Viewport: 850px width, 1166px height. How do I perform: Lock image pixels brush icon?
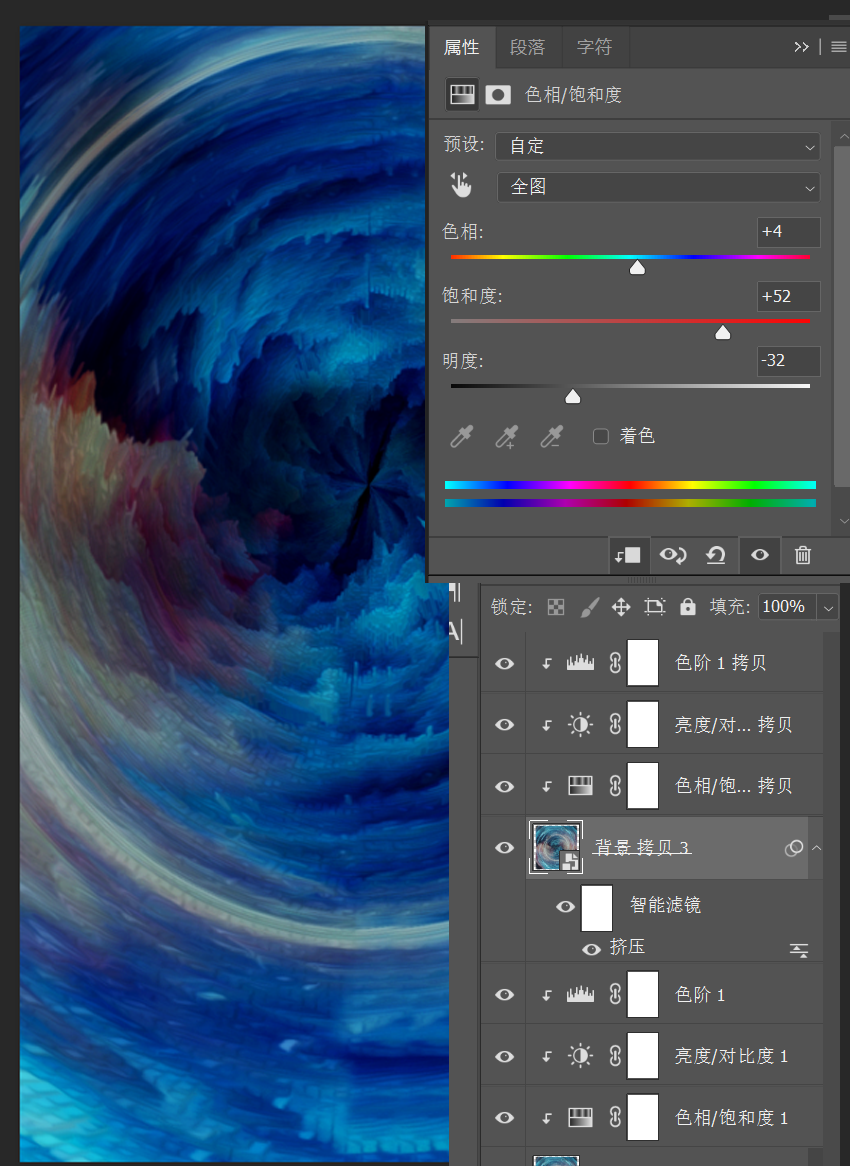(x=589, y=608)
